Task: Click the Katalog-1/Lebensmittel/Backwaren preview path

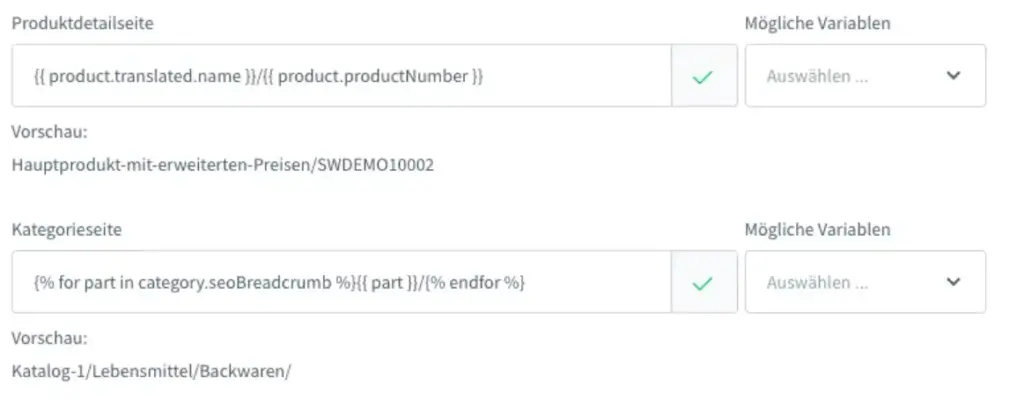Action: [151, 372]
